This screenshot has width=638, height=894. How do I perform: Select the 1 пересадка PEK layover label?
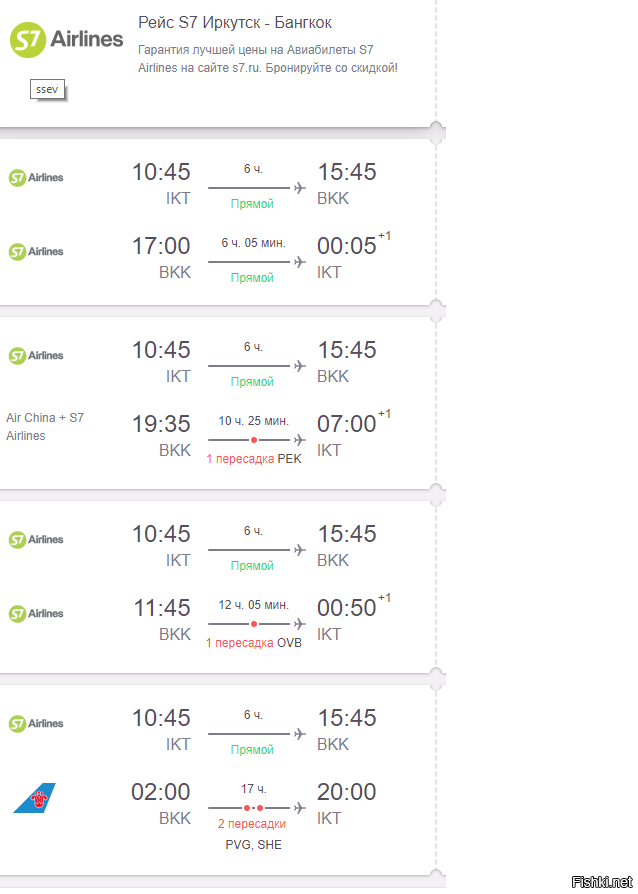253,458
